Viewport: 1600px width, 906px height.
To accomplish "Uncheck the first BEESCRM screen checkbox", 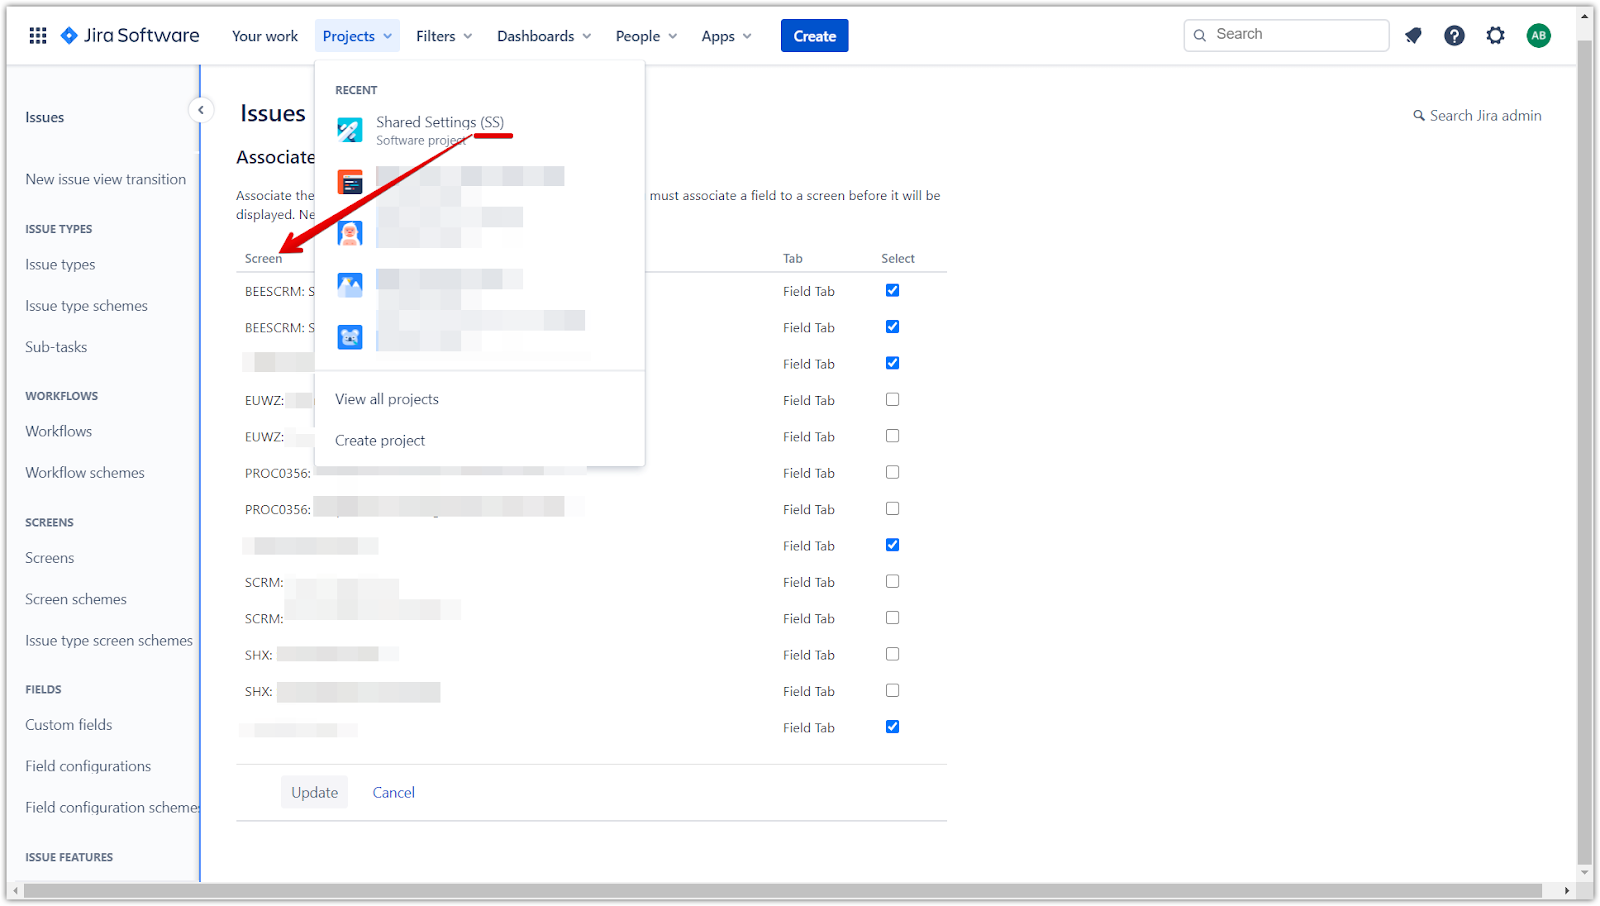I will [892, 291].
